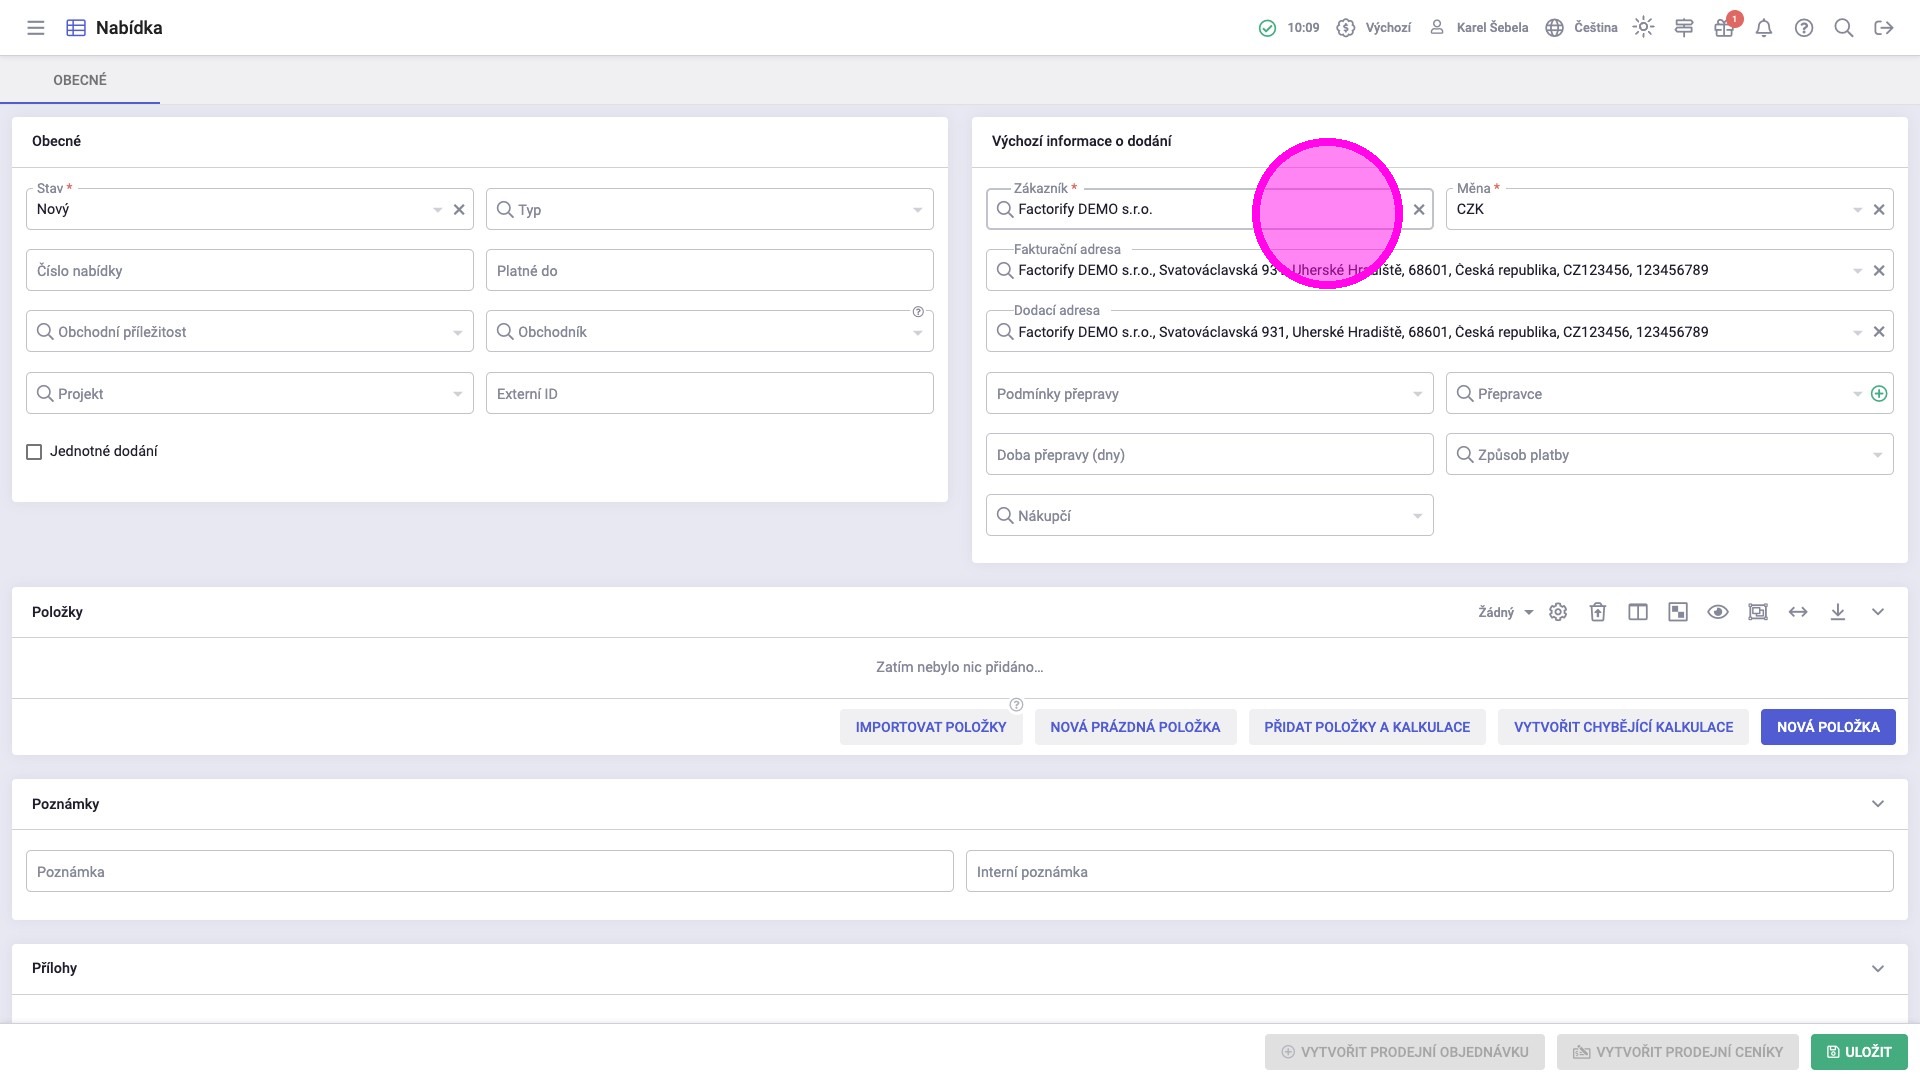
Task: Click the green ULOŽIT button
Action: [x=1859, y=1052]
